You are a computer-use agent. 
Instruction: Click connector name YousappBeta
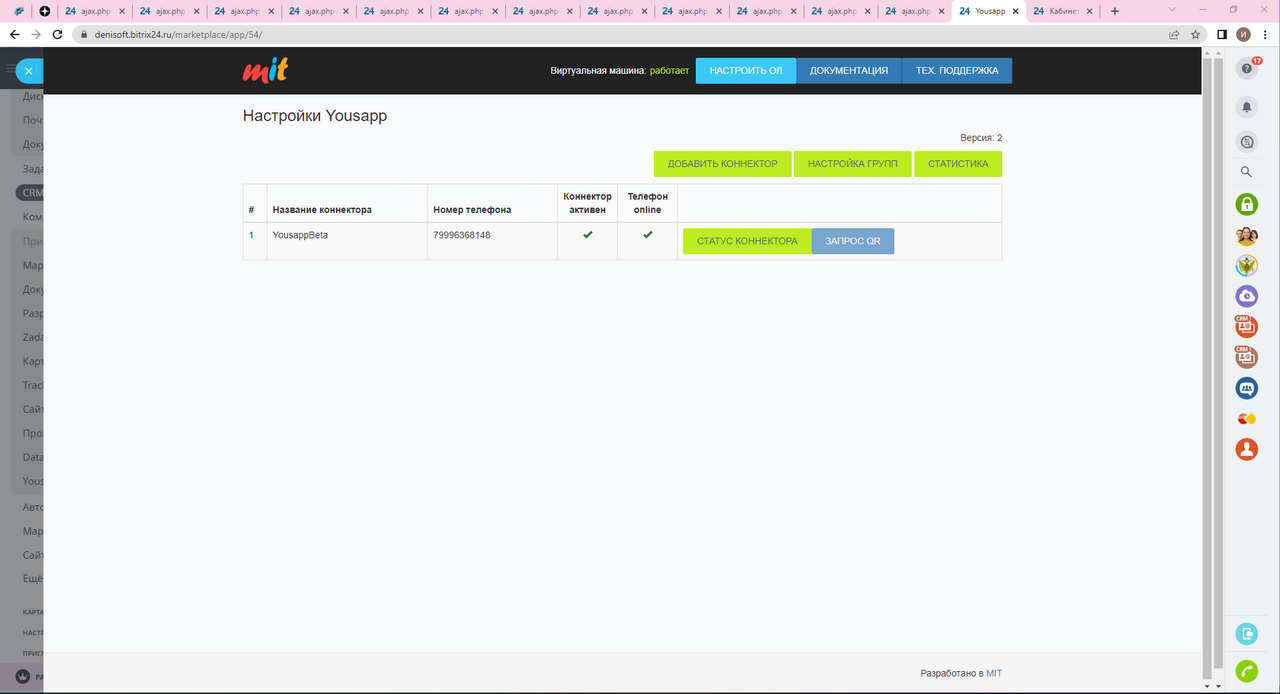point(300,235)
